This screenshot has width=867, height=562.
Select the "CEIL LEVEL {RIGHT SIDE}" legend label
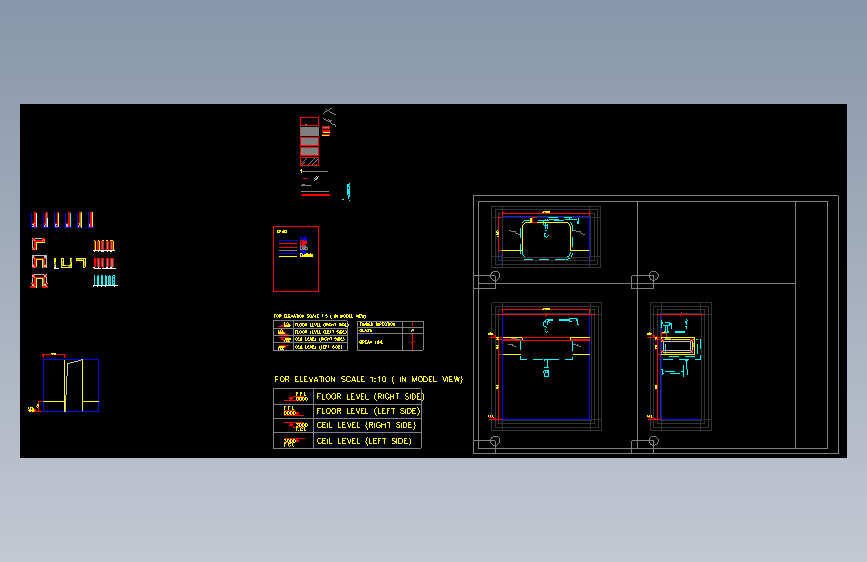coord(366,425)
